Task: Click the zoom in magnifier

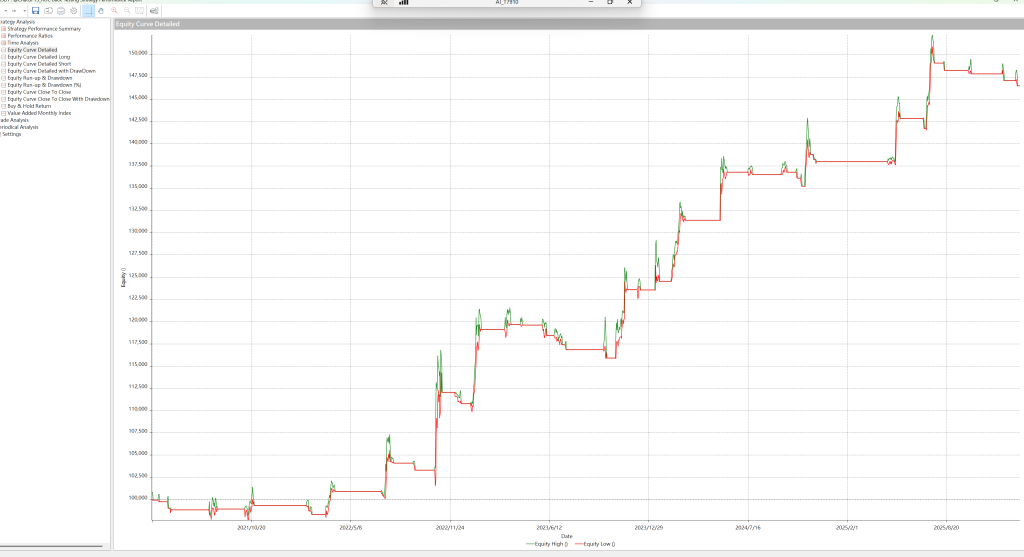Action: click(115, 10)
